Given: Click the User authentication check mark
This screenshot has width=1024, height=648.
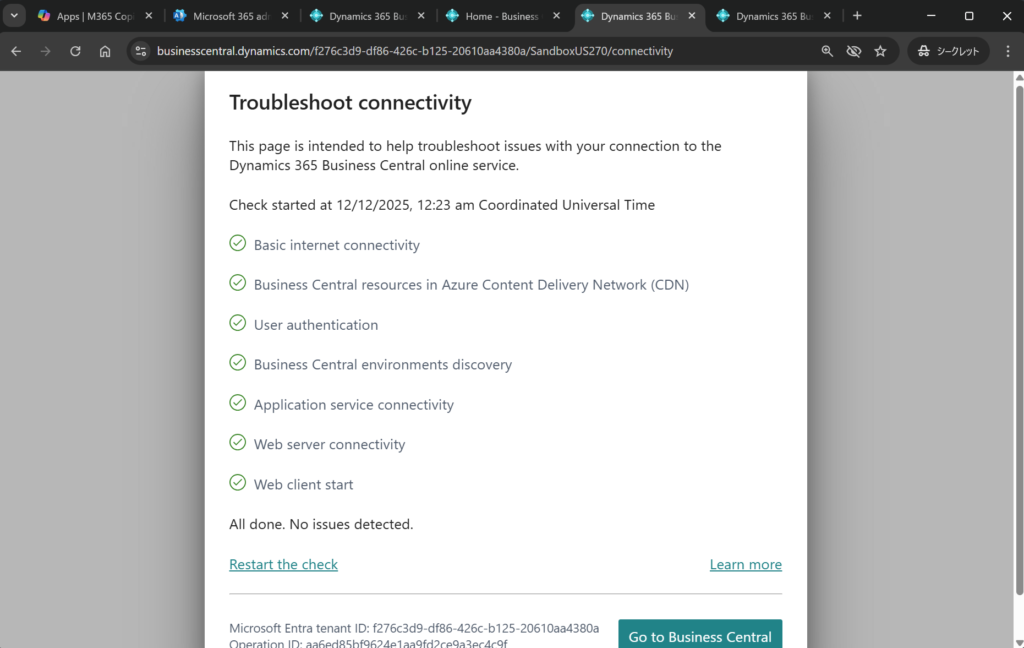Looking at the screenshot, I should (238, 323).
